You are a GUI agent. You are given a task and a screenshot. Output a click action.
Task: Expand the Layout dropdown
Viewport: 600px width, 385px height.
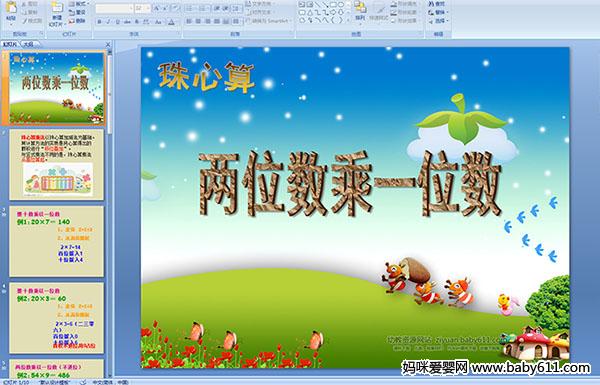[78, 4]
